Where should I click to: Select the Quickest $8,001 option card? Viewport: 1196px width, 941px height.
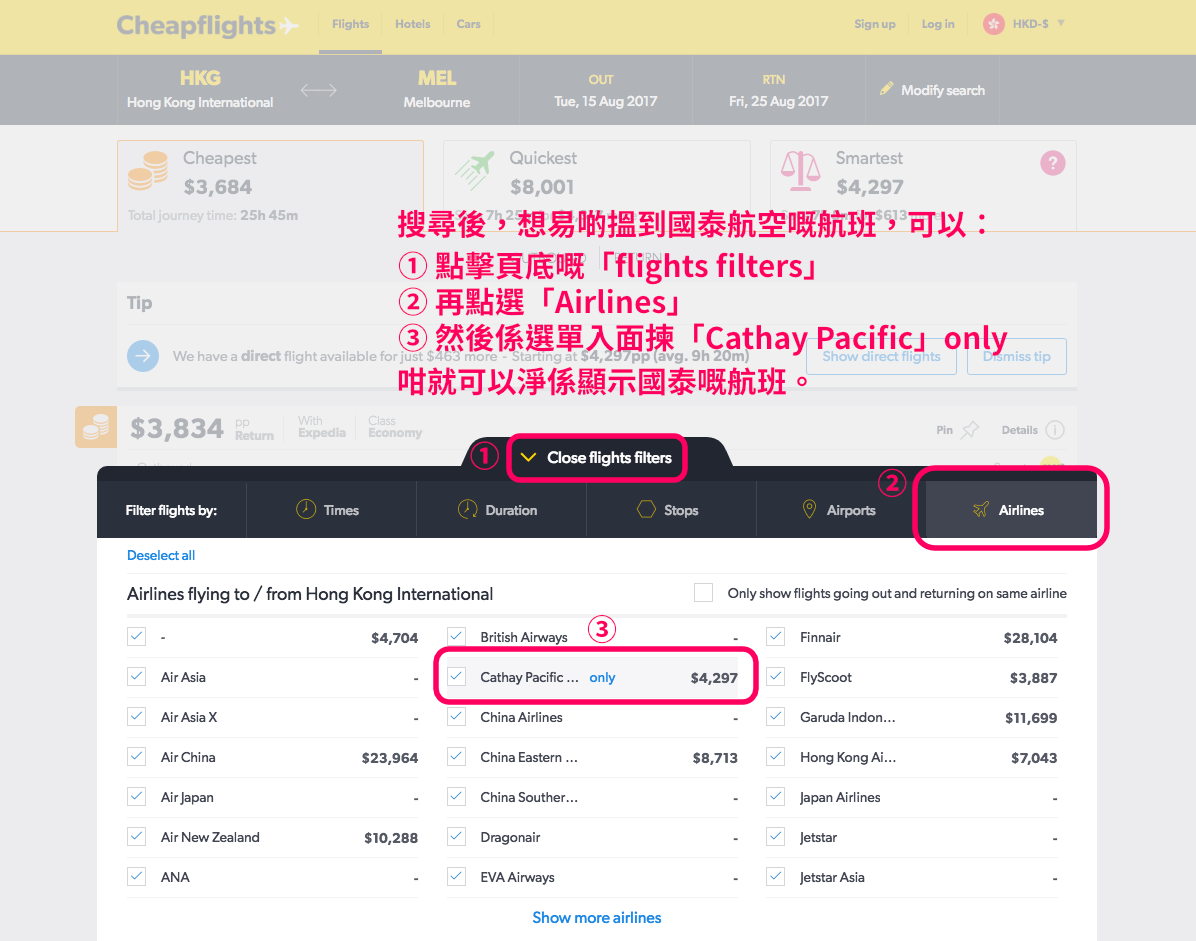[596, 185]
